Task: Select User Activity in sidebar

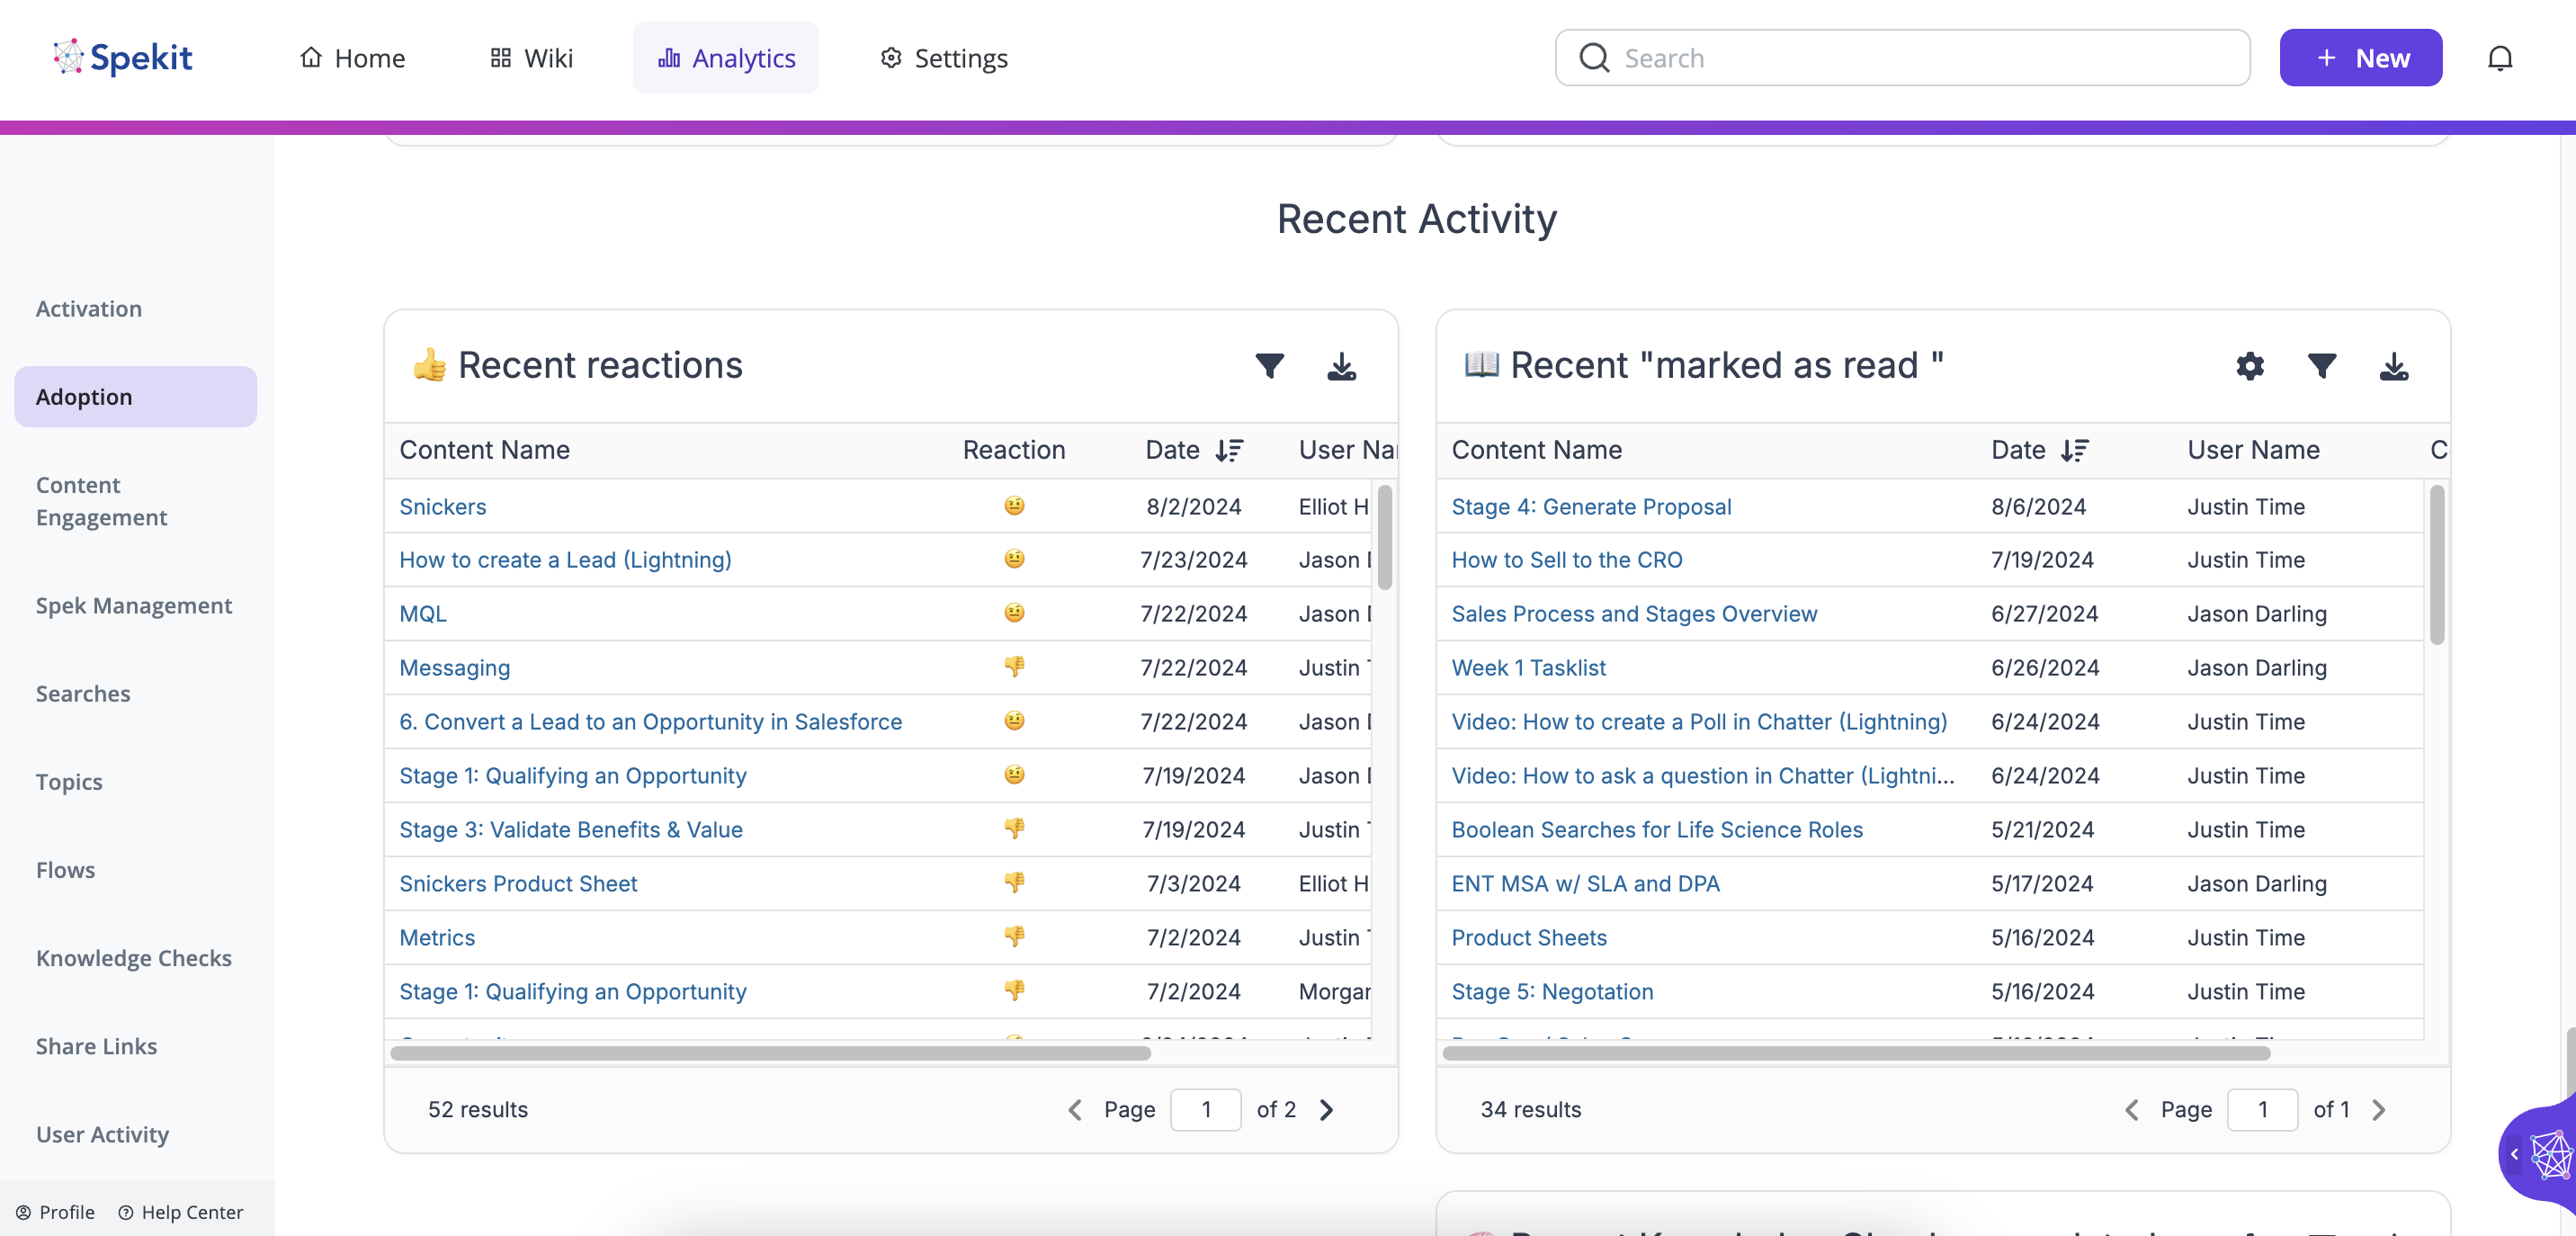Action: [x=103, y=1134]
